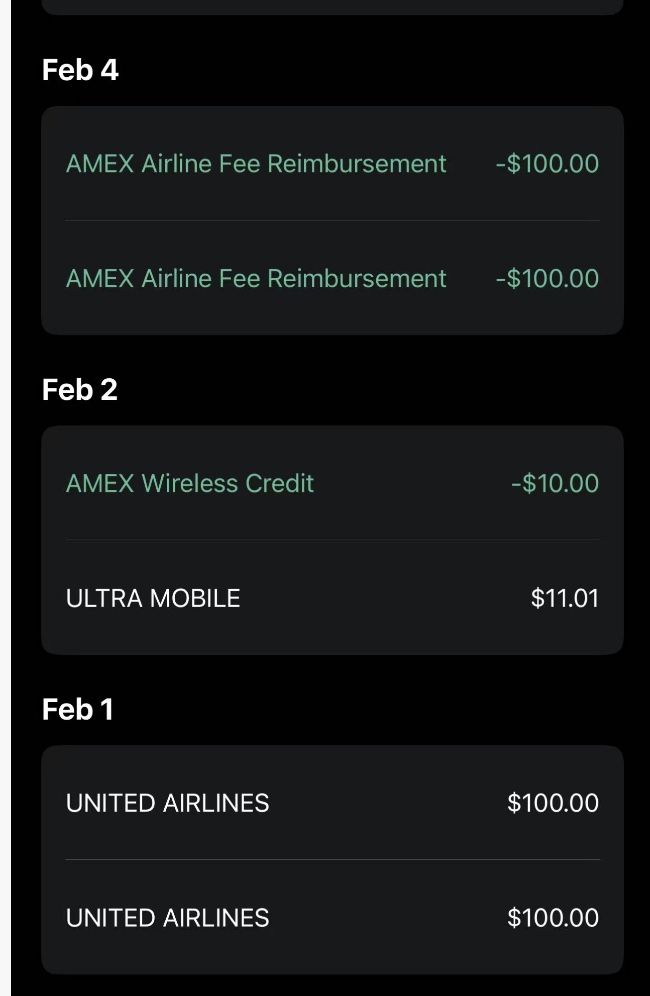Click the upper $100.00 United Airlines amount
The width and height of the screenshot is (650, 996).
553,803
